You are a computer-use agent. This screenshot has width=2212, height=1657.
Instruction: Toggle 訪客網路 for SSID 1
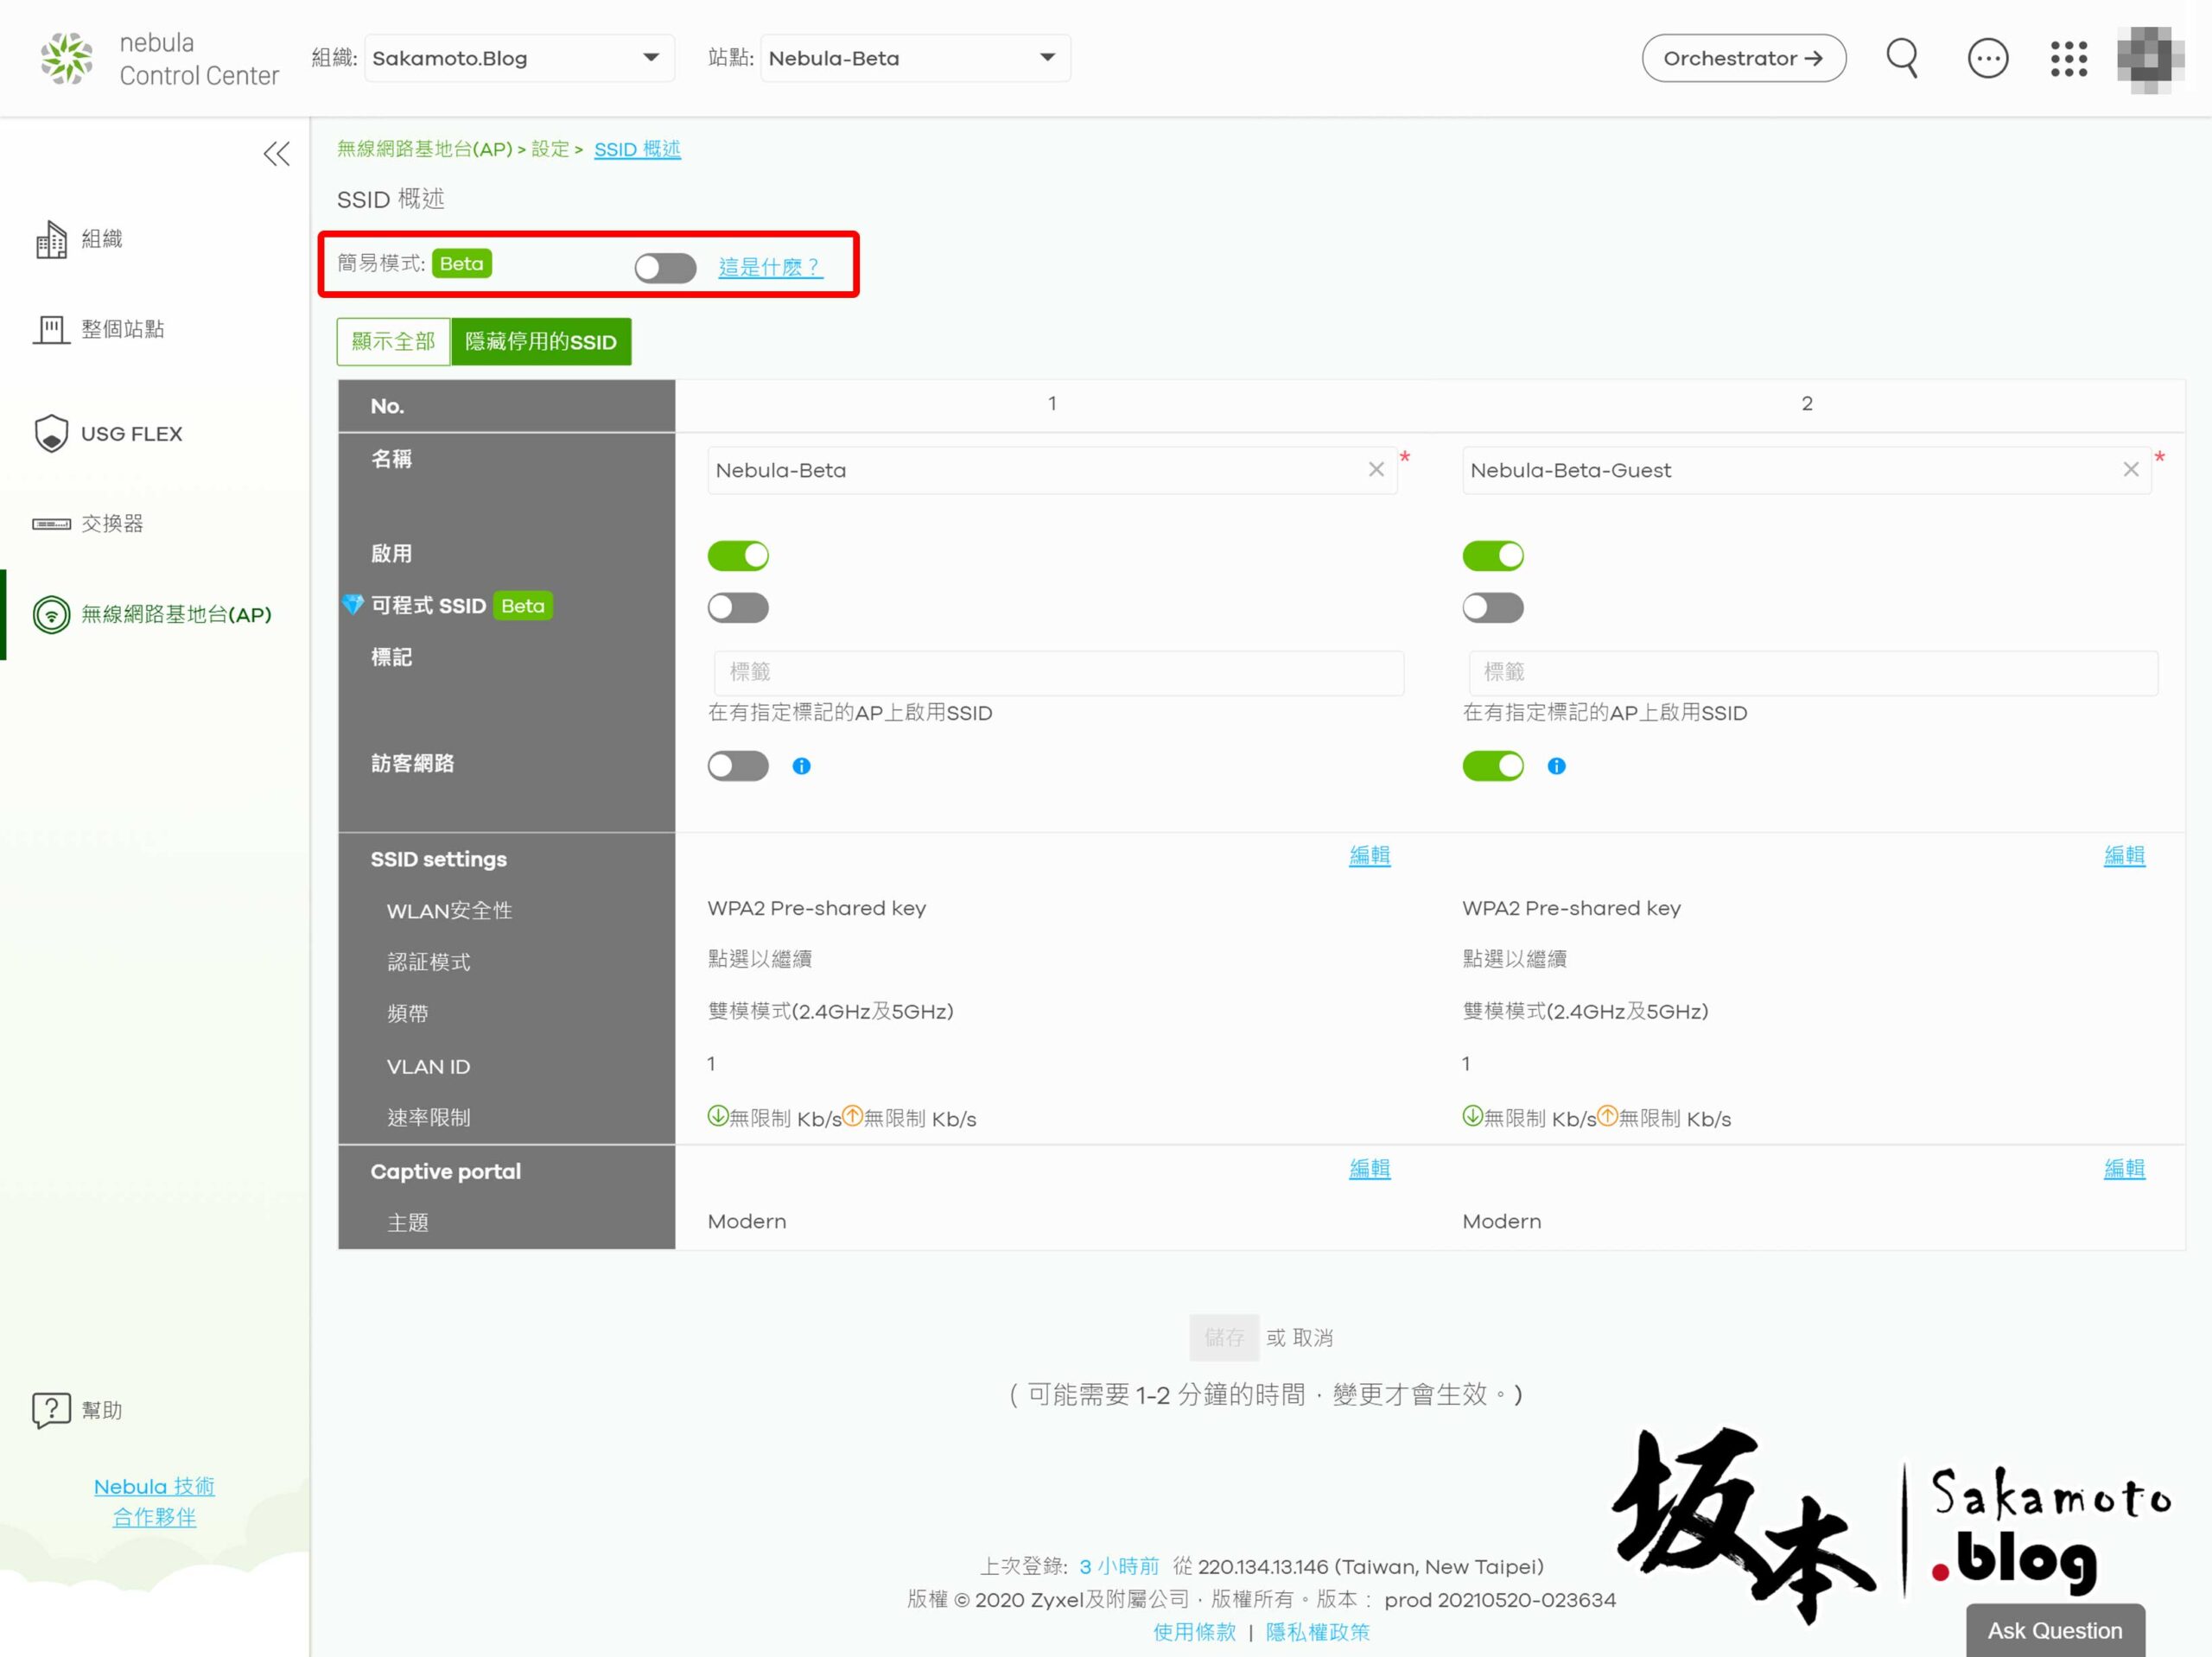coord(738,766)
